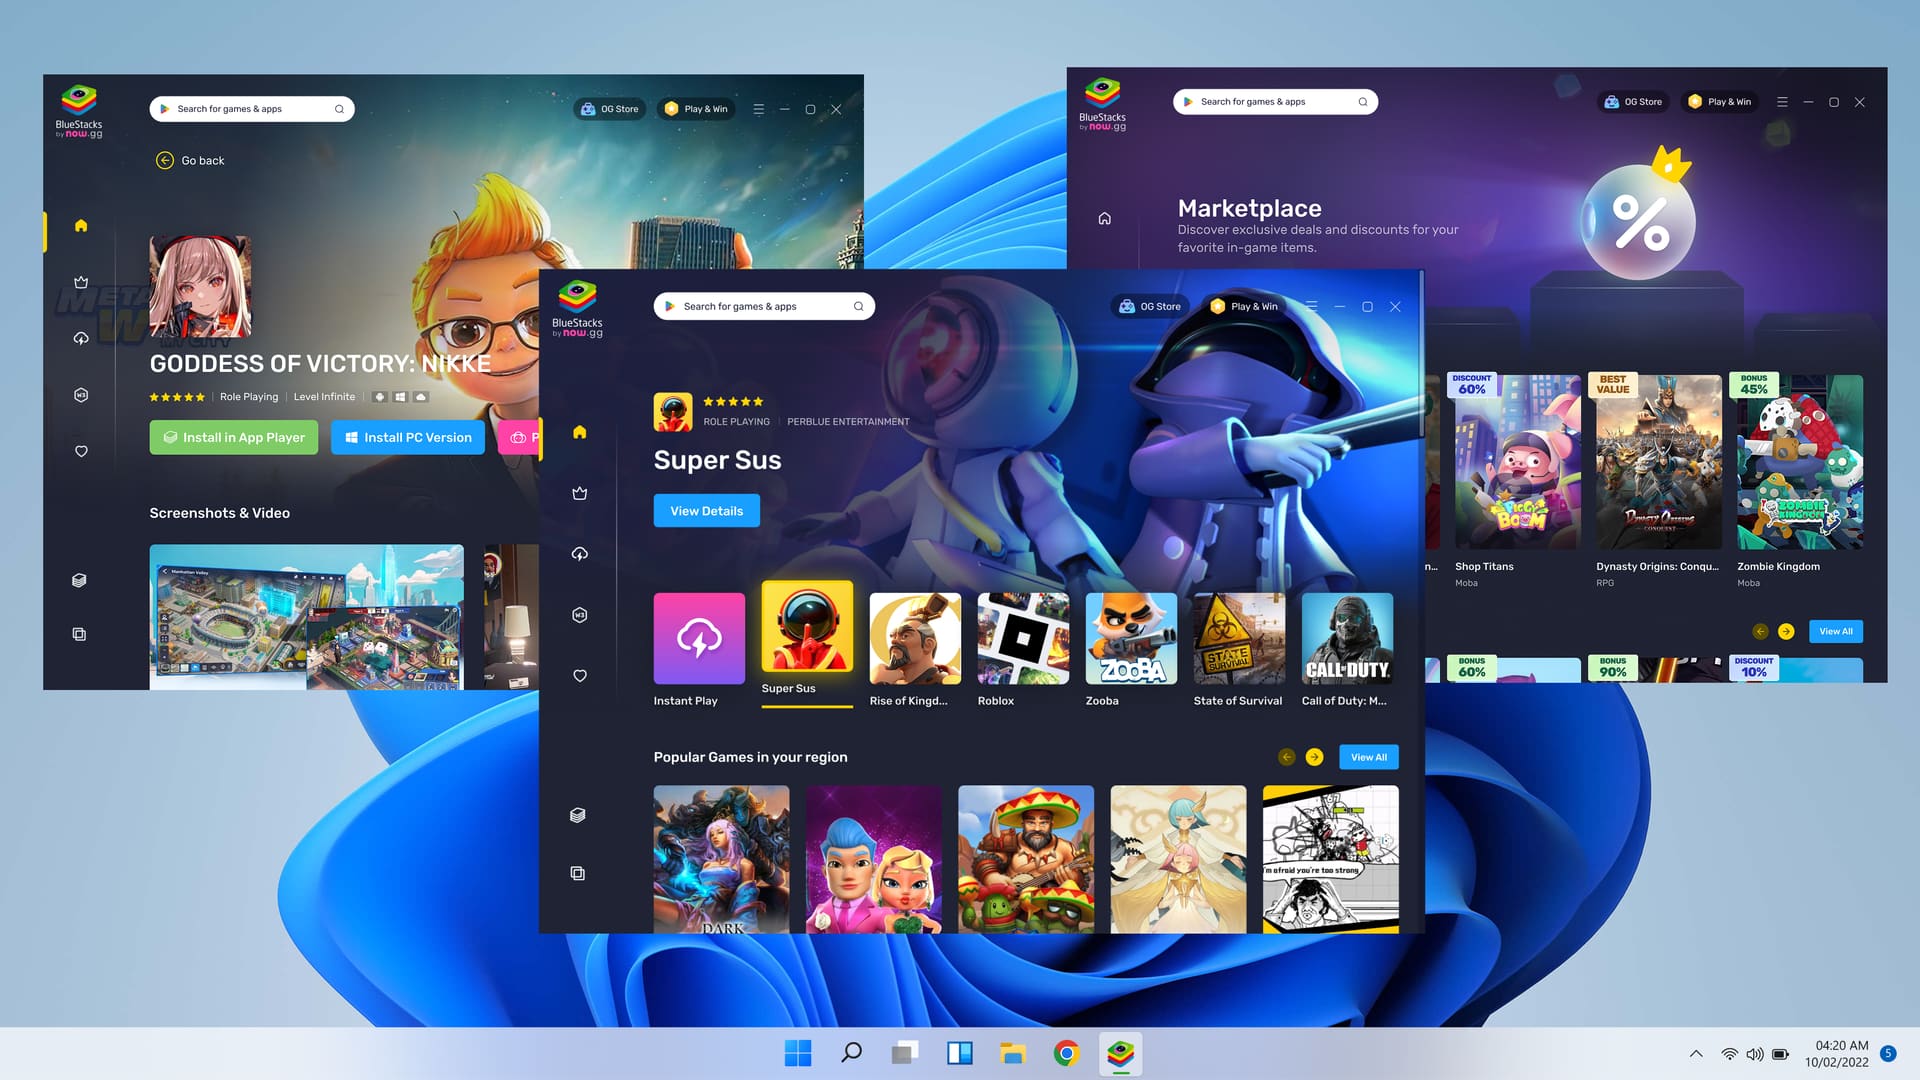The height and width of the screenshot is (1080, 1920).
Task: Open Home in the Super Sus window sidebar
Action: pyautogui.click(x=579, y=432)
